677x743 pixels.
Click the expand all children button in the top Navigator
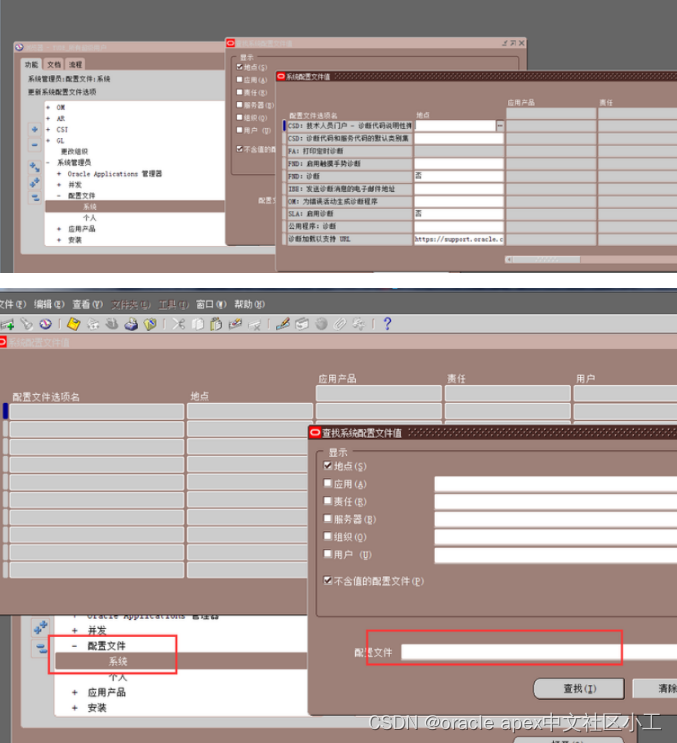pos(35,167)
